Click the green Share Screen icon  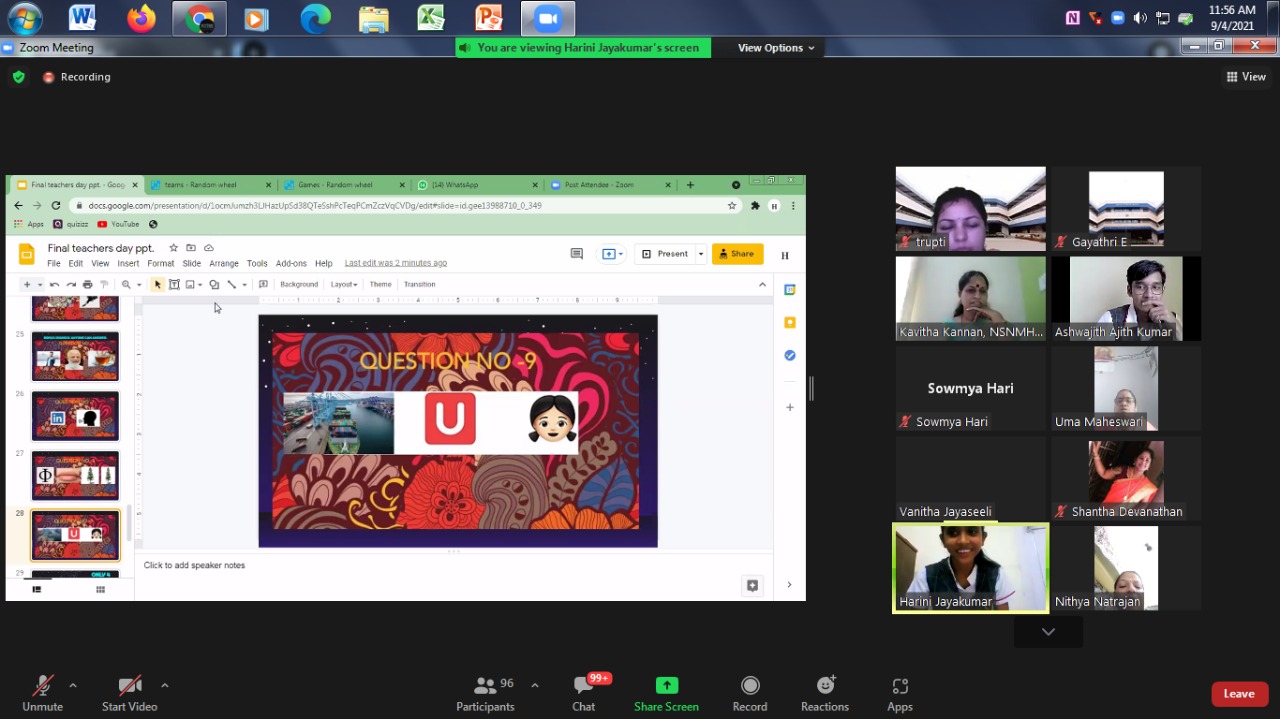coord(666,686)
